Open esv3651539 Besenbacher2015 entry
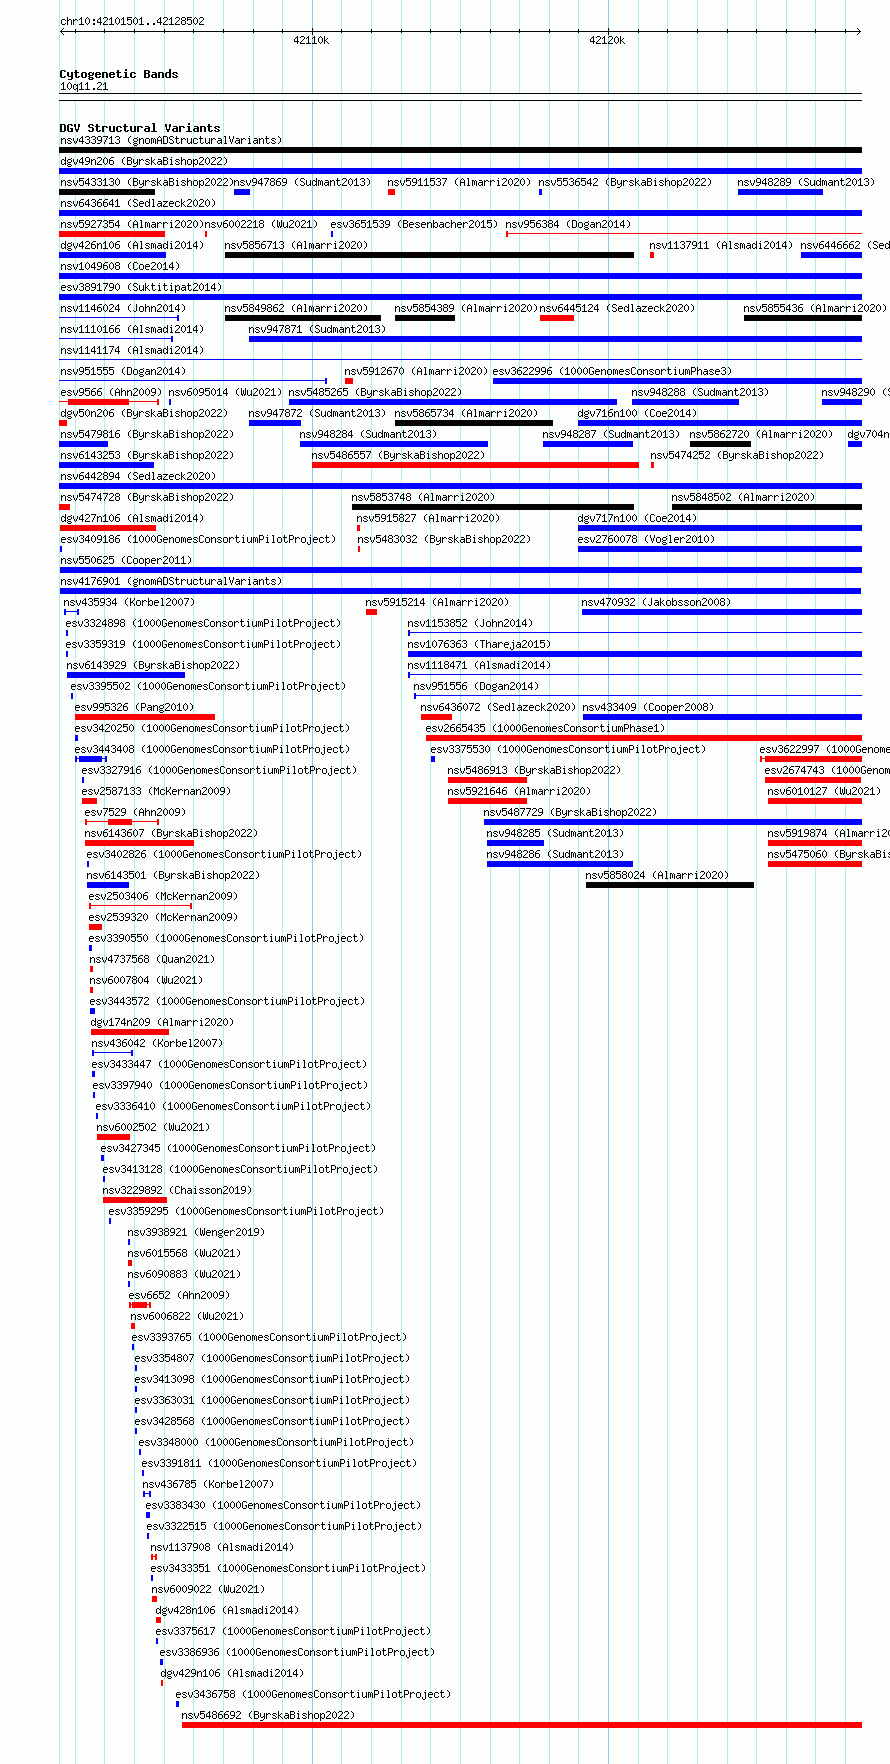The width and height of the screenshot is (890, 1764). (x=414, y=224)
